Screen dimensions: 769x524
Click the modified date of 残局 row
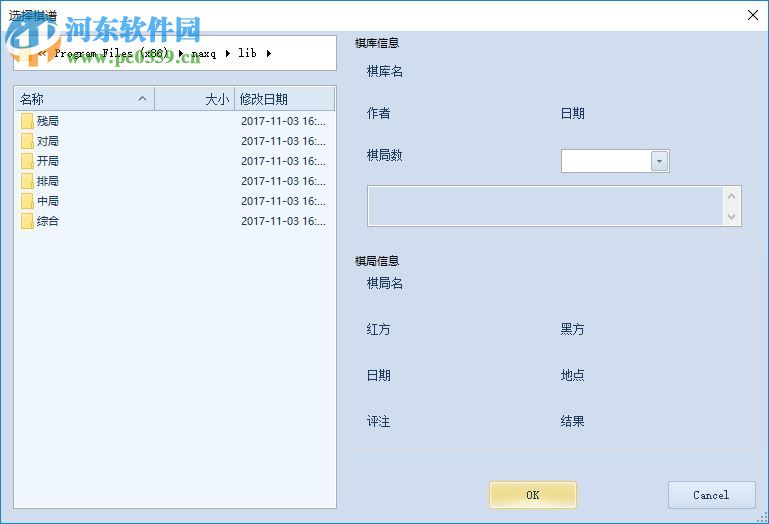pyautogui.click(x=283, y=121)
